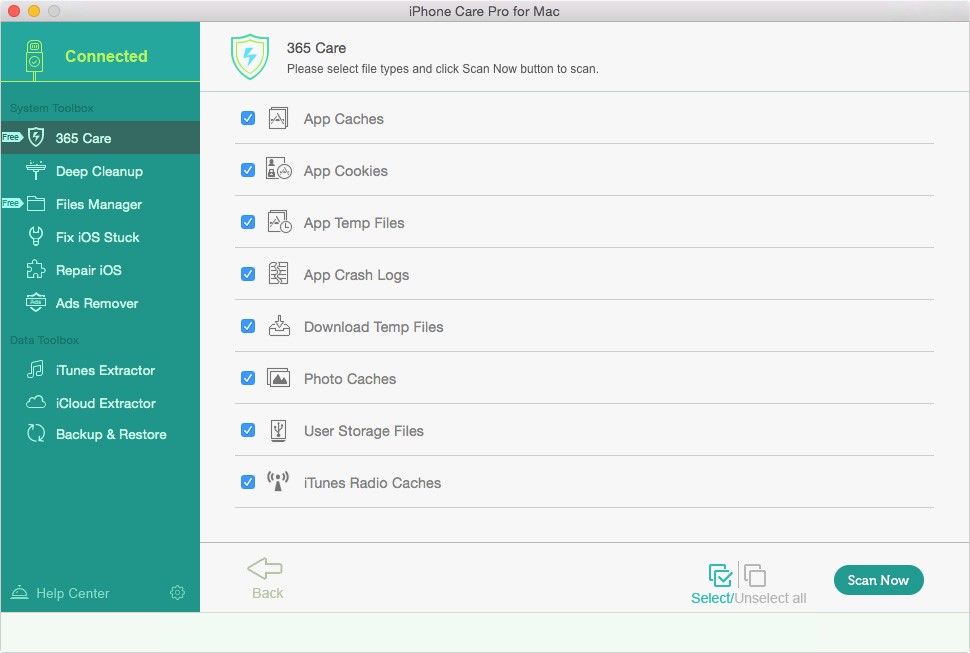Click the Download Temp Files label

click(x=374, y=326)
